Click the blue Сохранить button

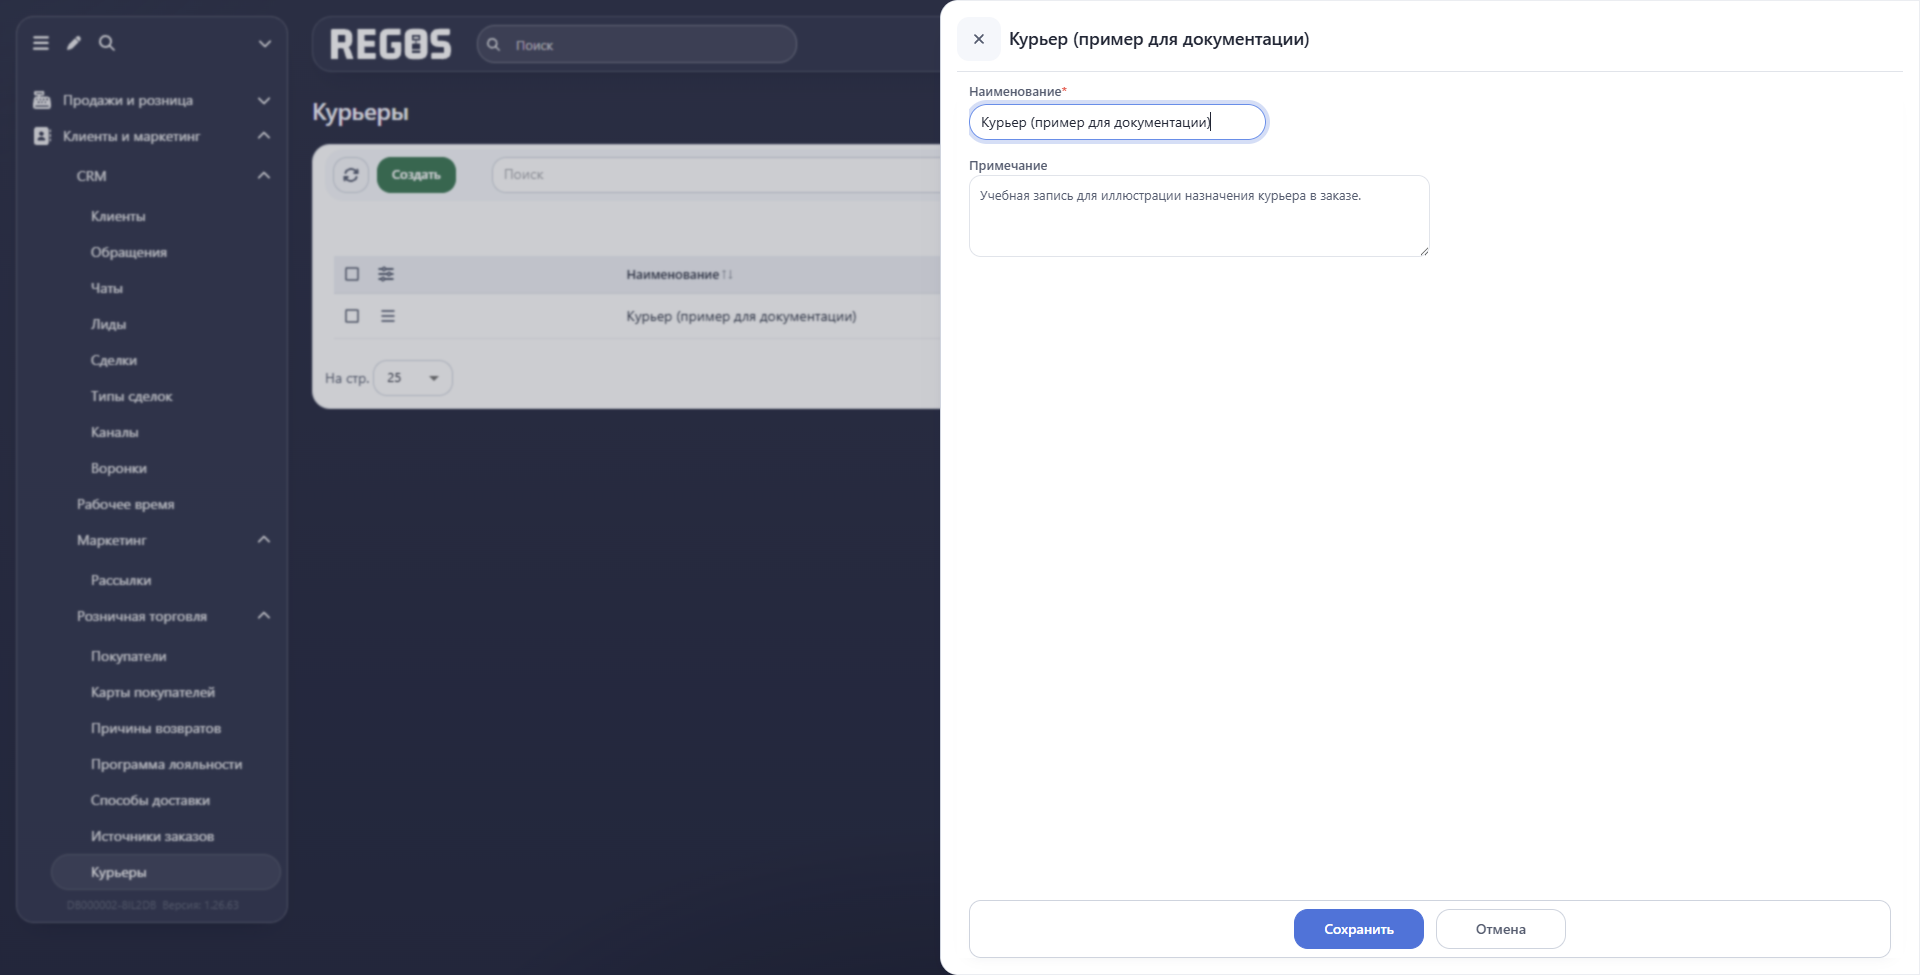(x=1359, y=929)
